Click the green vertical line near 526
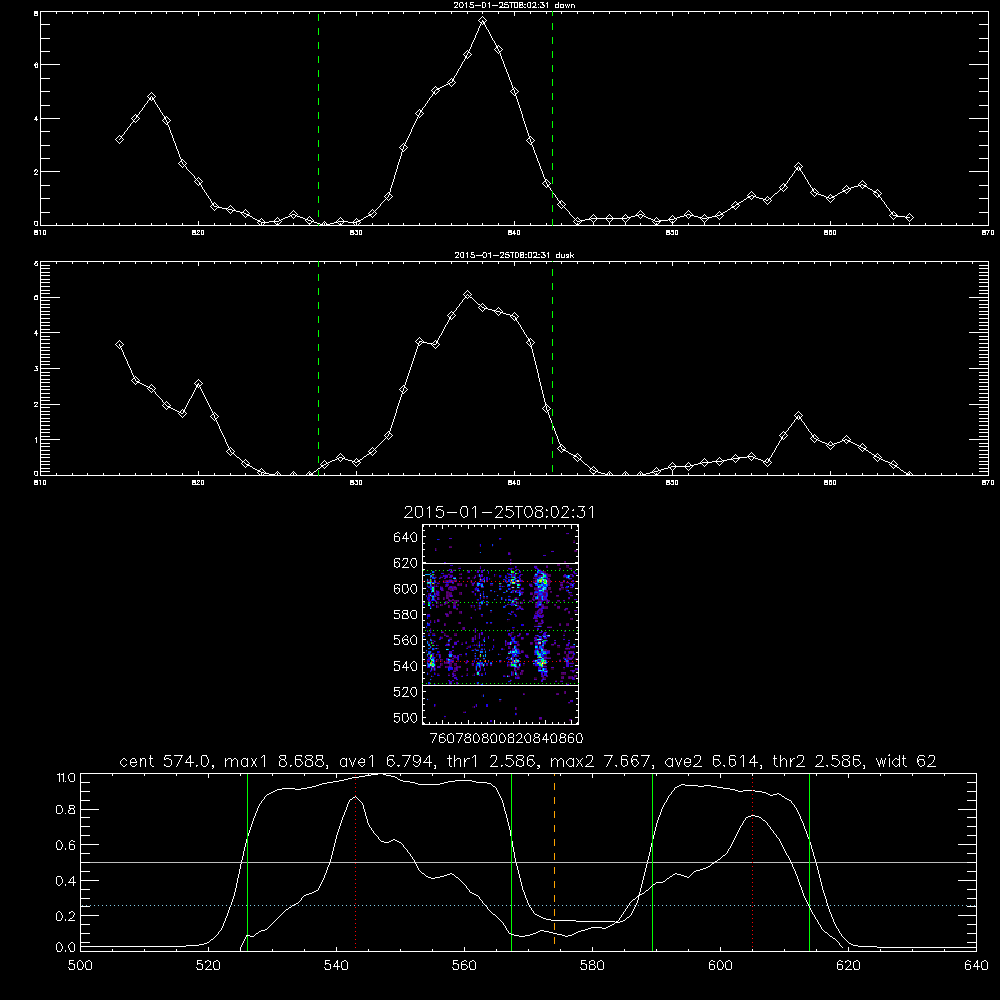 pos(247,862)
